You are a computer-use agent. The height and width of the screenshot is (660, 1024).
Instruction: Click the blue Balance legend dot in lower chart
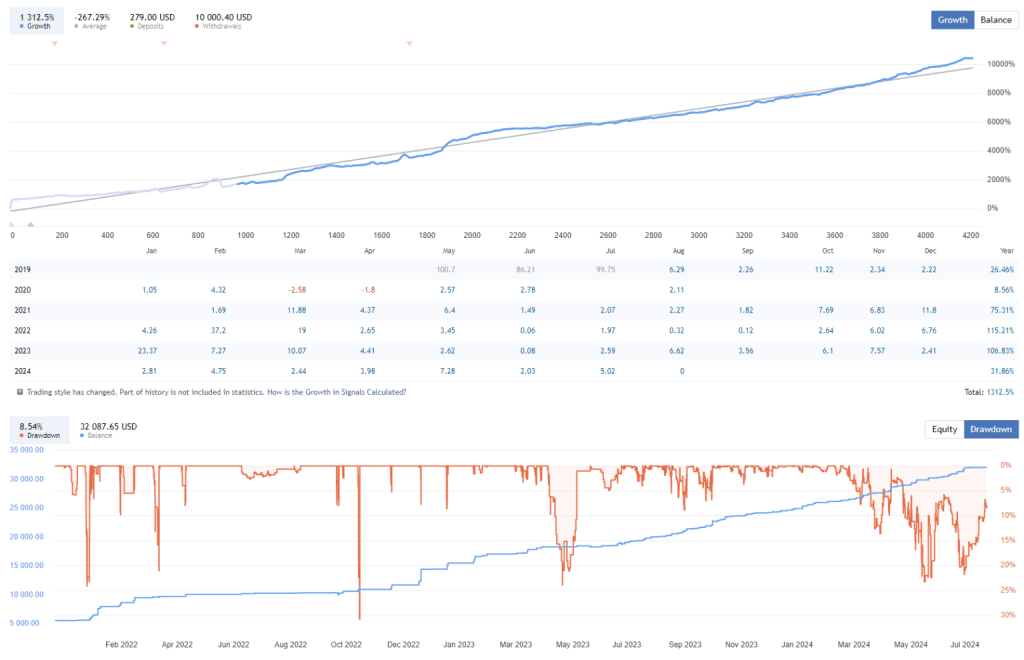pos(83,436)
